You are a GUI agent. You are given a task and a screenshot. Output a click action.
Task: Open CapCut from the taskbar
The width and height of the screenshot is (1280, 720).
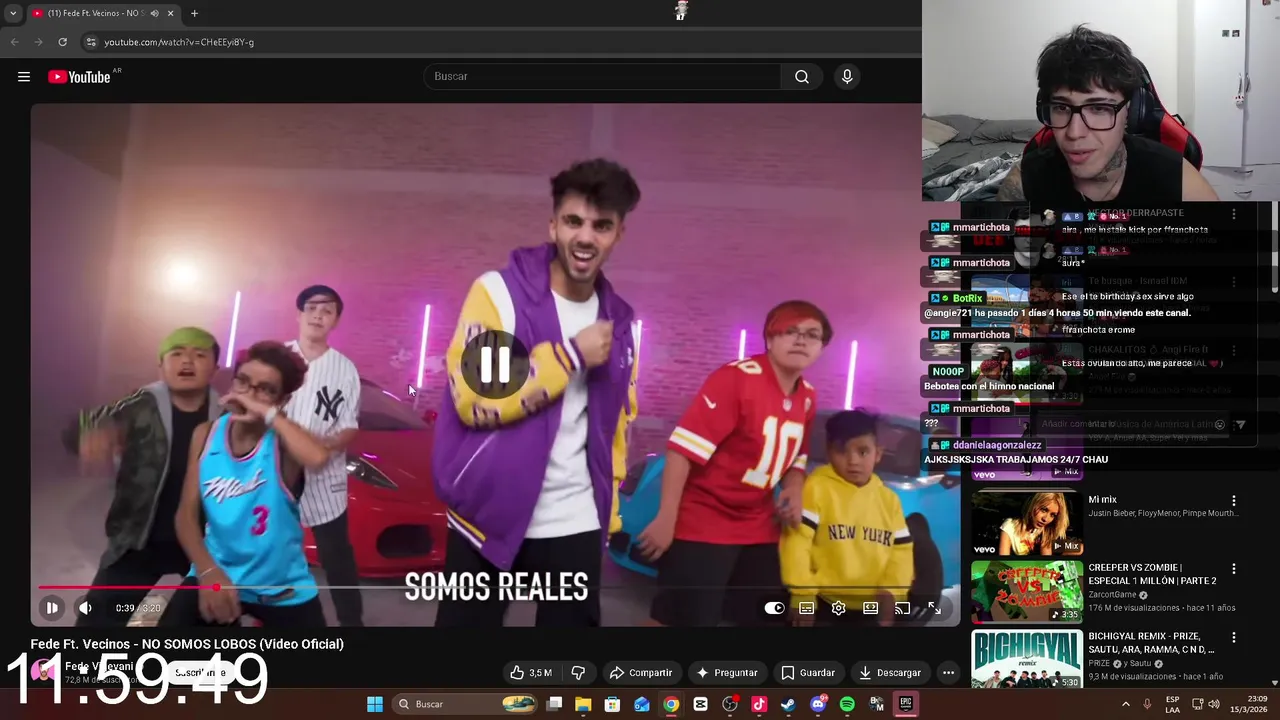(x=700, y=704)
